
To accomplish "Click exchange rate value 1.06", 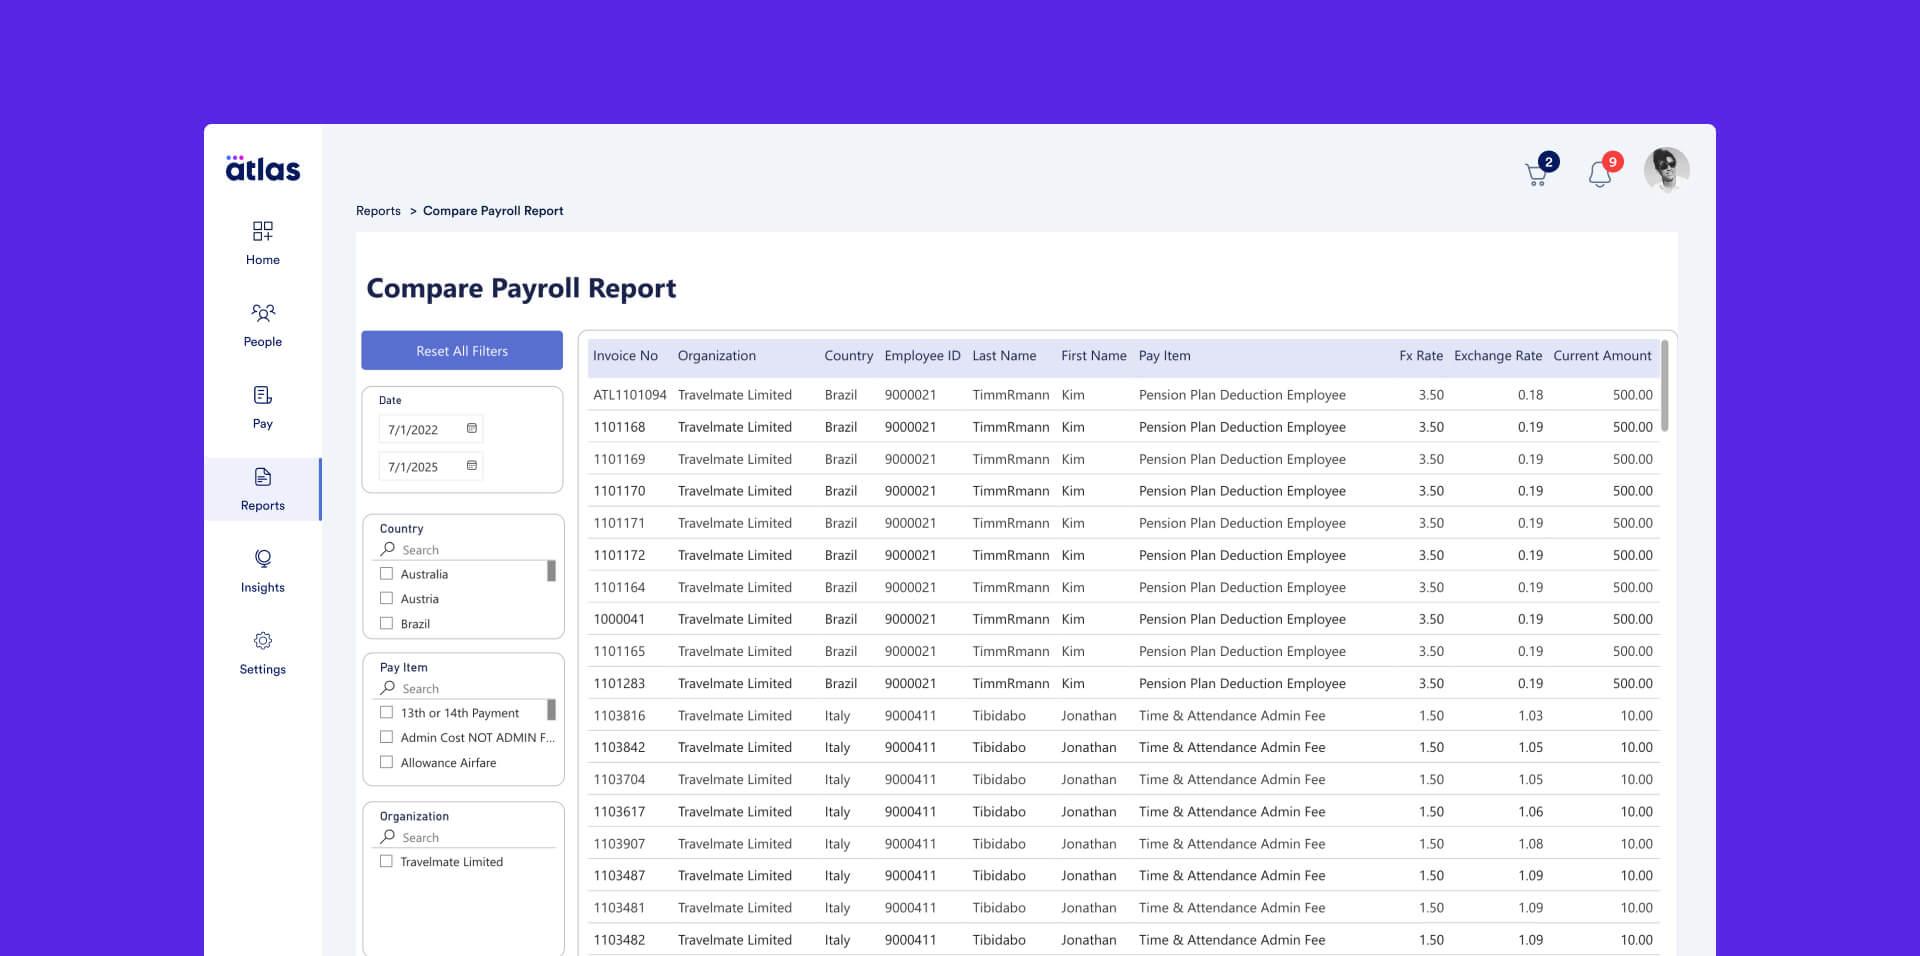I will click(x=1530, y=812).
